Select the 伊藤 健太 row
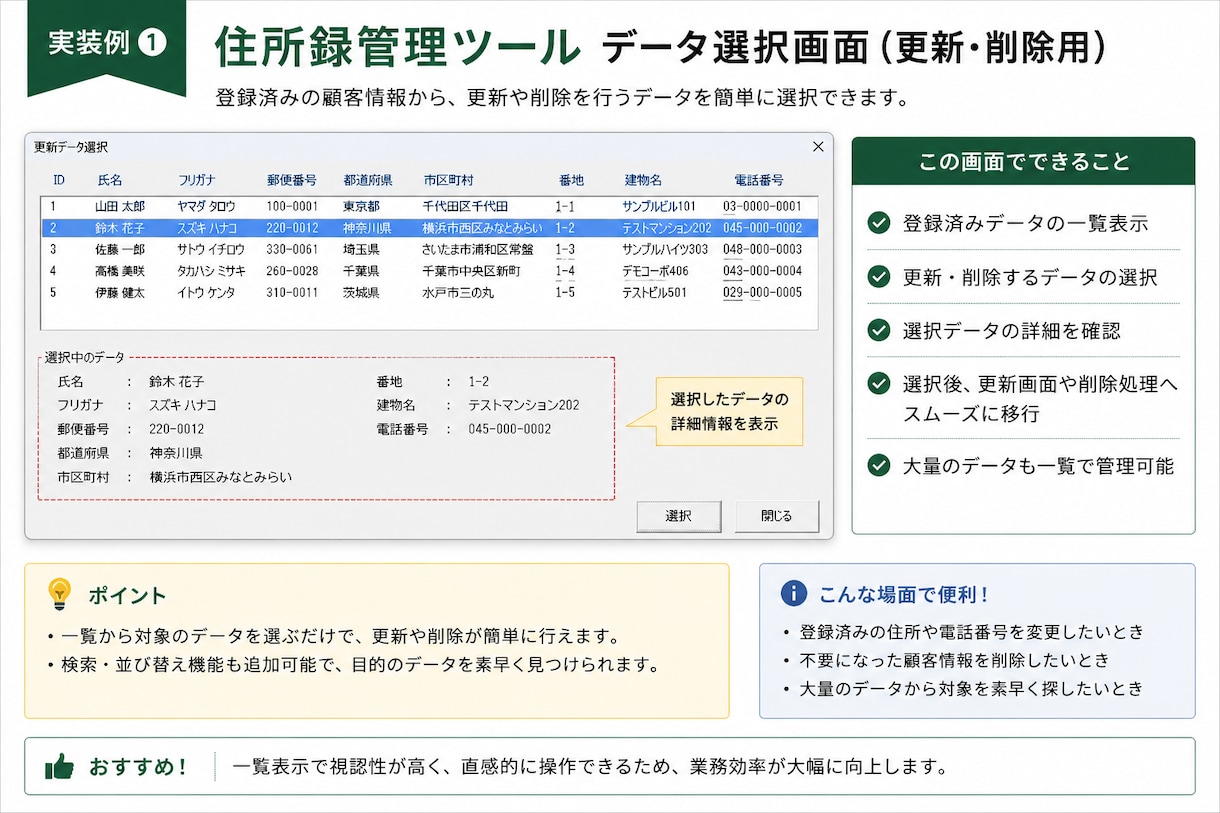Screen dimensions: 1220x813 428,293
